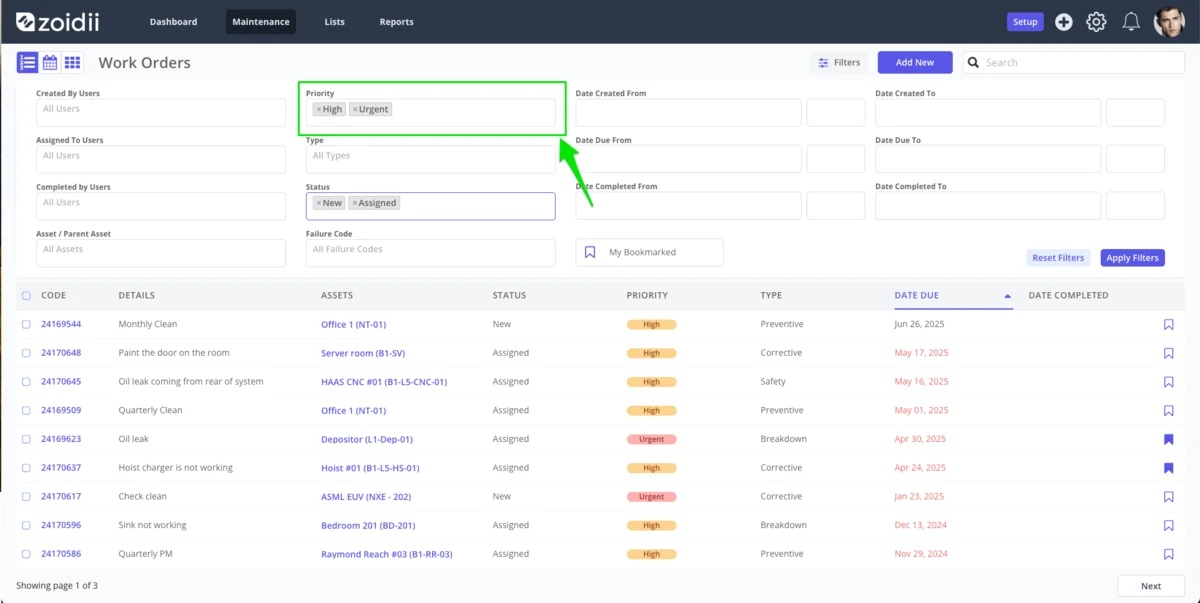Open asset link Server room (B1-SV)
This screenshot has width=1200, height=603.
point(363,353)
